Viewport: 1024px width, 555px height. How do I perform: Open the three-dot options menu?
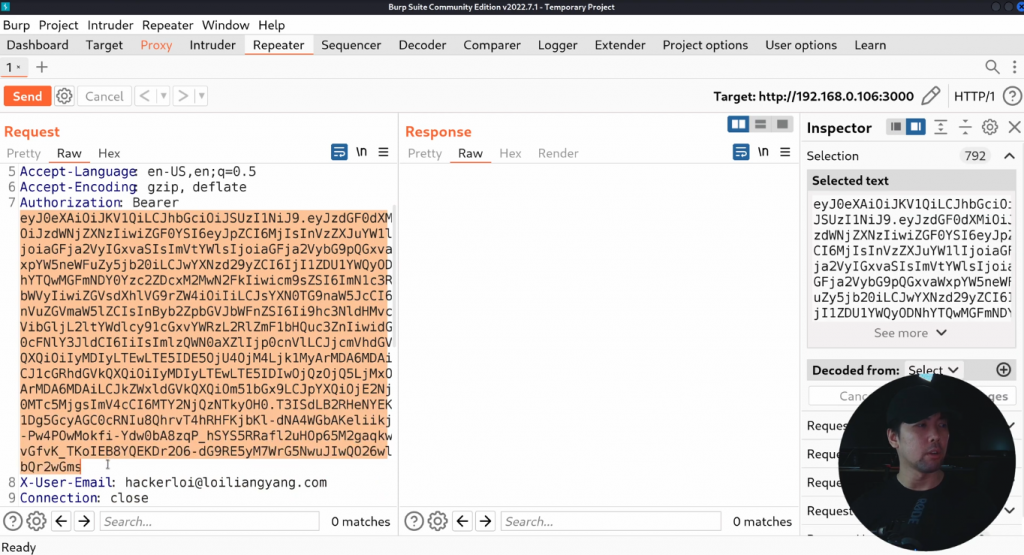pos(1014,67)
